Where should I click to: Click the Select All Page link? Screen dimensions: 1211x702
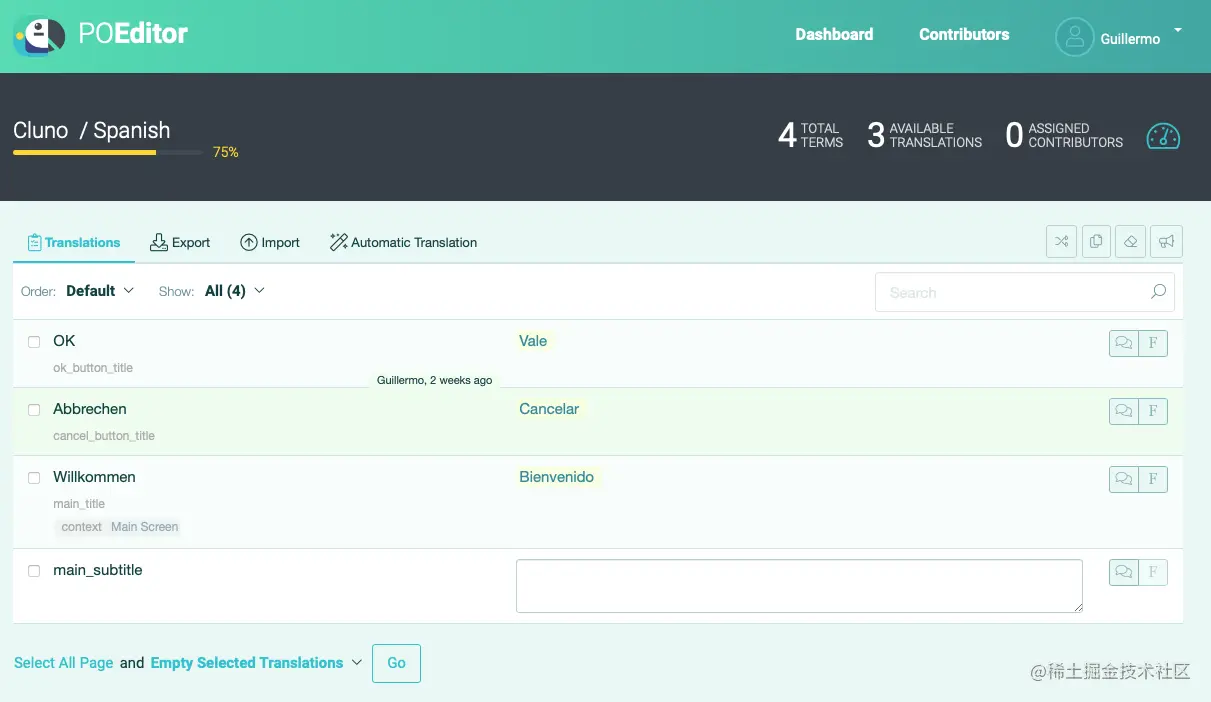pyautogui.click(x=64, y=663)
